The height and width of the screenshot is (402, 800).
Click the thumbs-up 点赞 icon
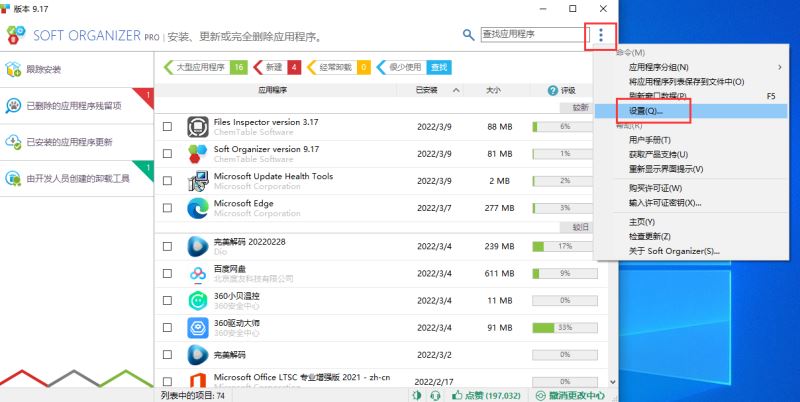coord(457,395)
